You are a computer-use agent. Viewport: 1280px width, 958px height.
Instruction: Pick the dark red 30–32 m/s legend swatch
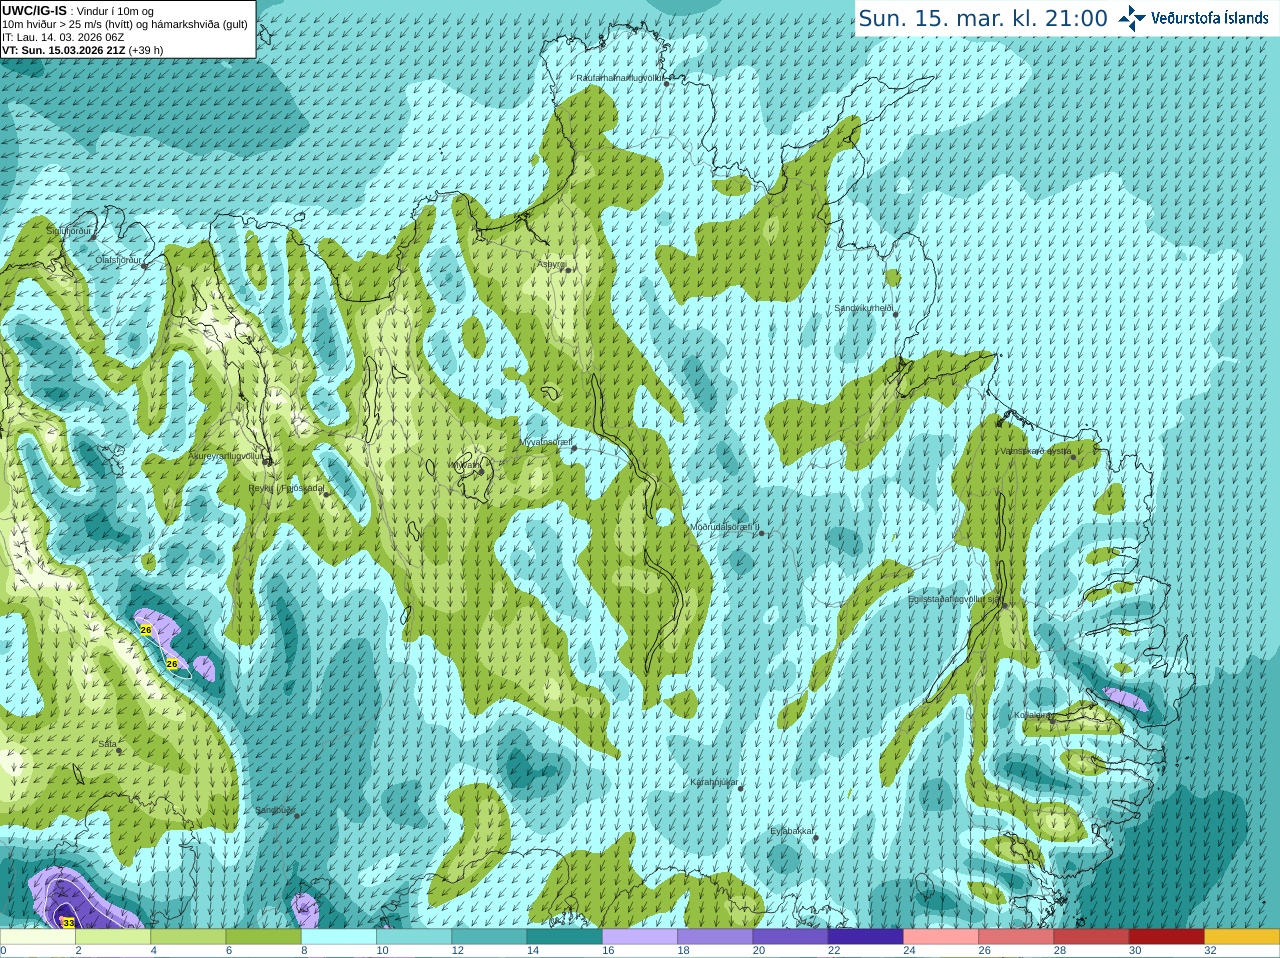1167,937
